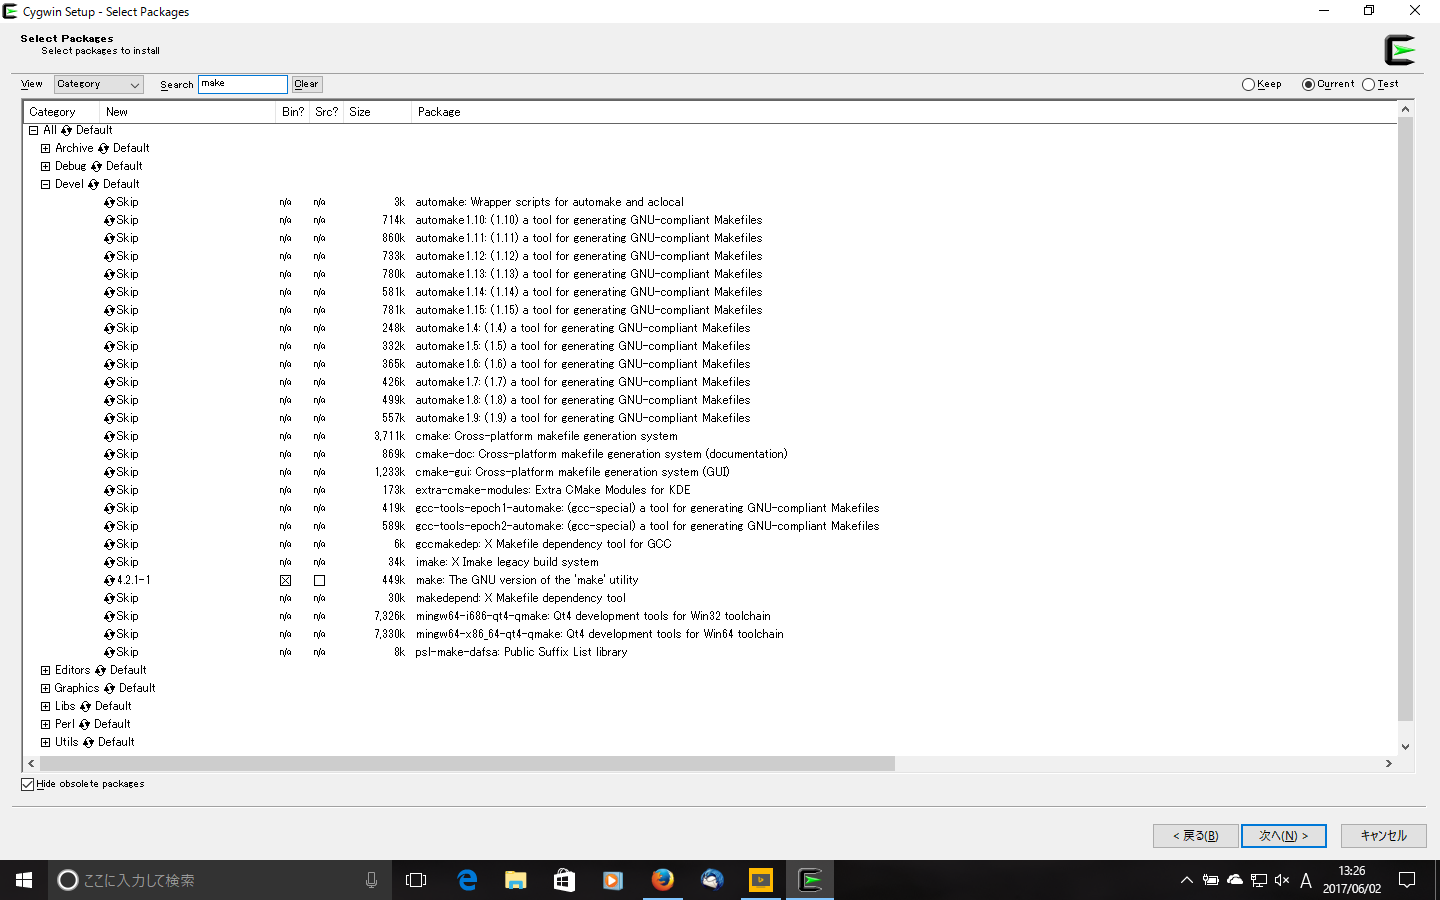
Task: Go back with the 戻る(B) button
Action: (1196, 836)
